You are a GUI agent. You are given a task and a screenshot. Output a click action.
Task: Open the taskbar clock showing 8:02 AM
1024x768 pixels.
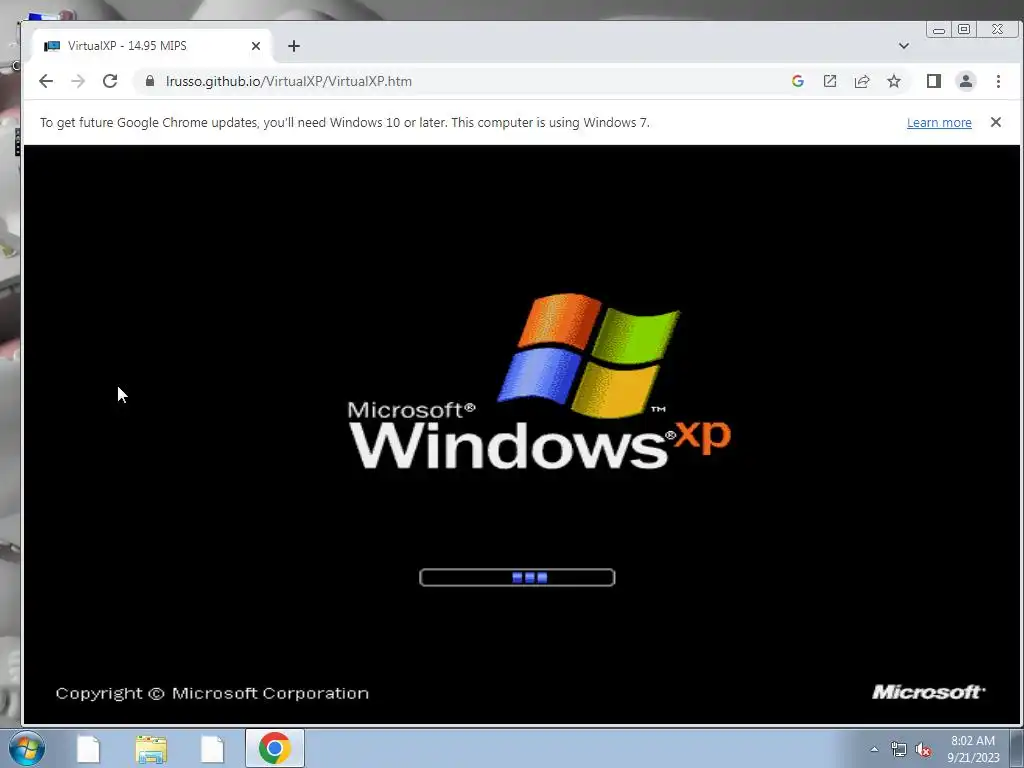point(973,749)
